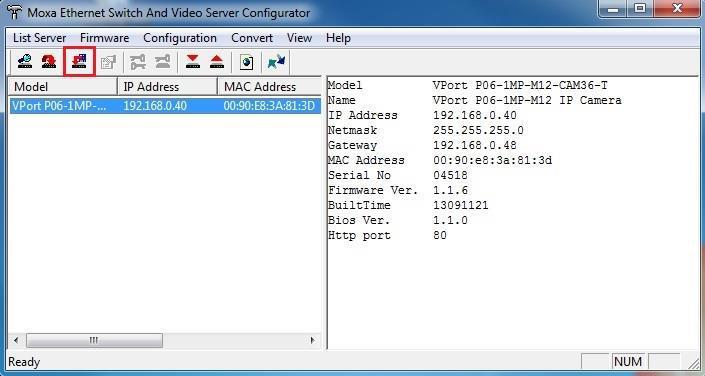
Task: Click the name VPort P06-1MP-M12 IP Camera
Action: click(x=527, y=100)
